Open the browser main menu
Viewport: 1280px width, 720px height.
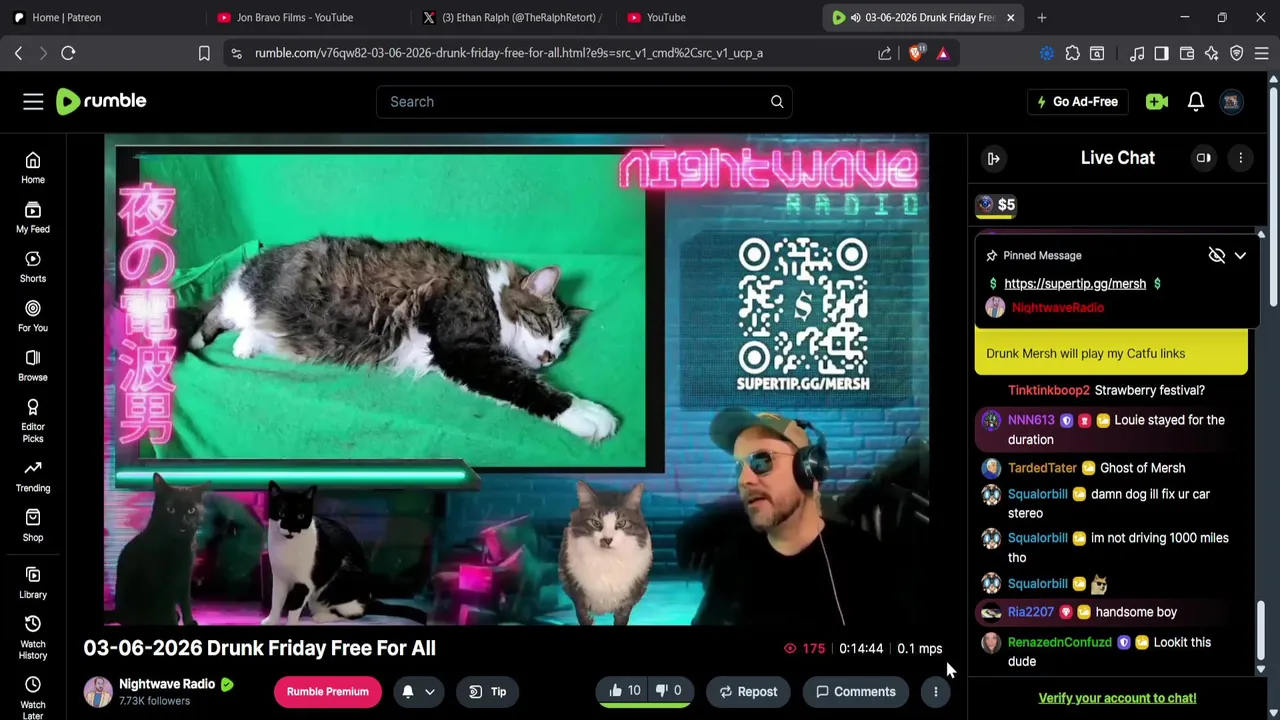[x=1262, y=53]
